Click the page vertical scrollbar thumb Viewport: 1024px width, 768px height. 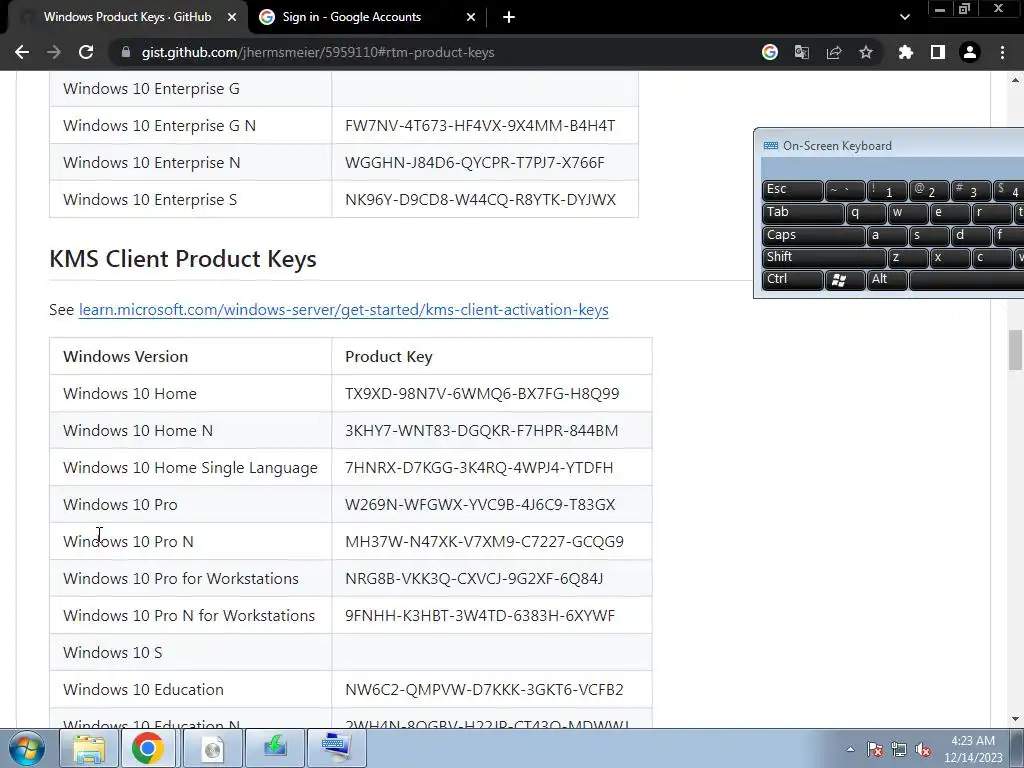1014,350
